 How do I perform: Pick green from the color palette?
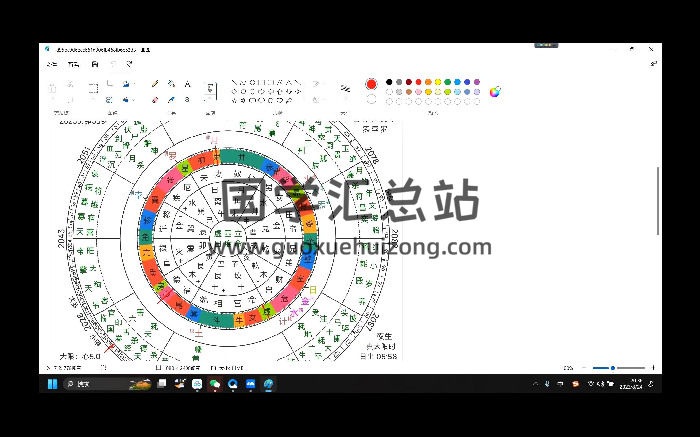point(447,82)
